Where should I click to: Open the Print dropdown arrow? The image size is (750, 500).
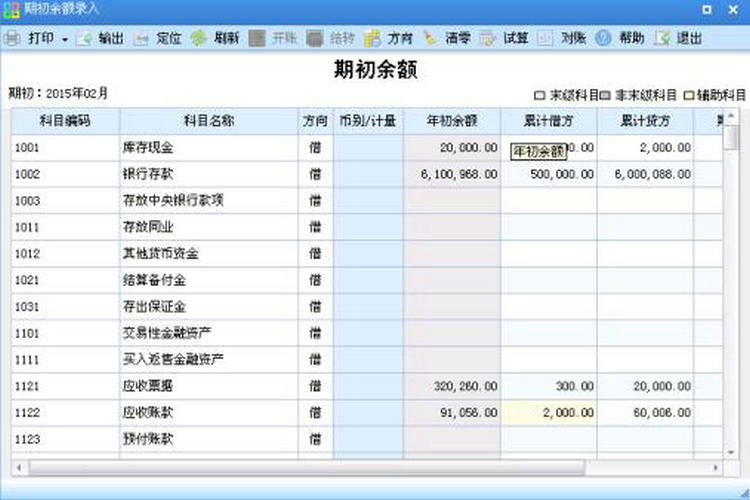tap(65, 39)
